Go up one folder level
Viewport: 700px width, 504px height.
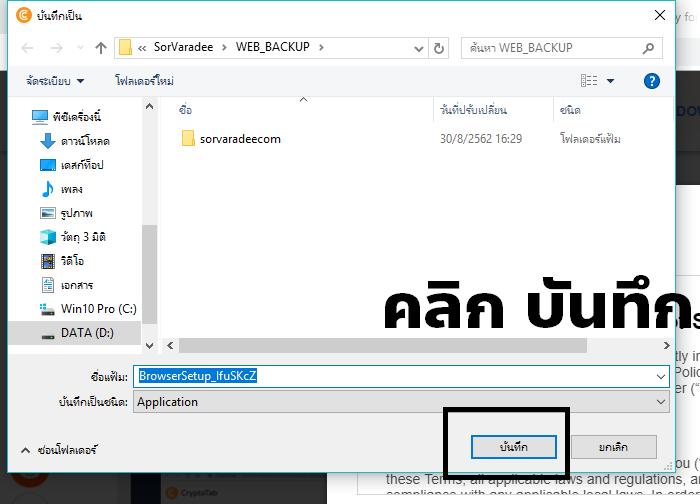point(101,48)
